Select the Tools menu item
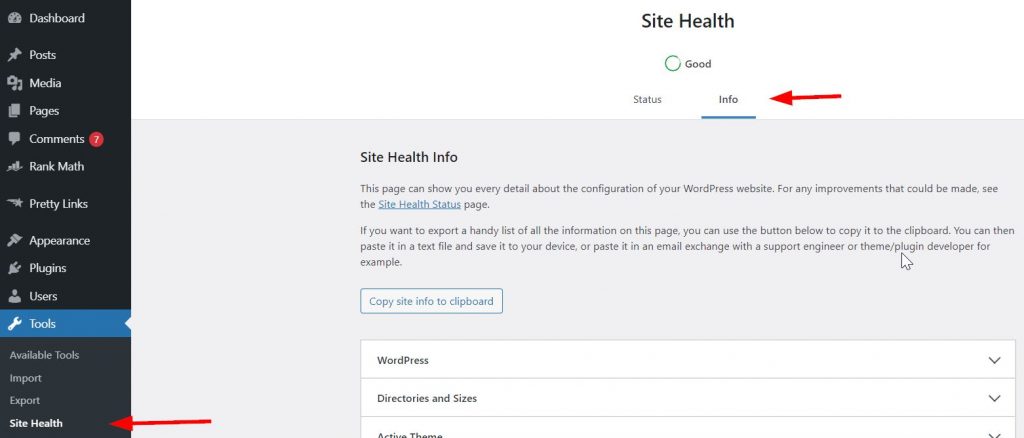The height and width of the screenshot is (438, 1024). point(65,324)
